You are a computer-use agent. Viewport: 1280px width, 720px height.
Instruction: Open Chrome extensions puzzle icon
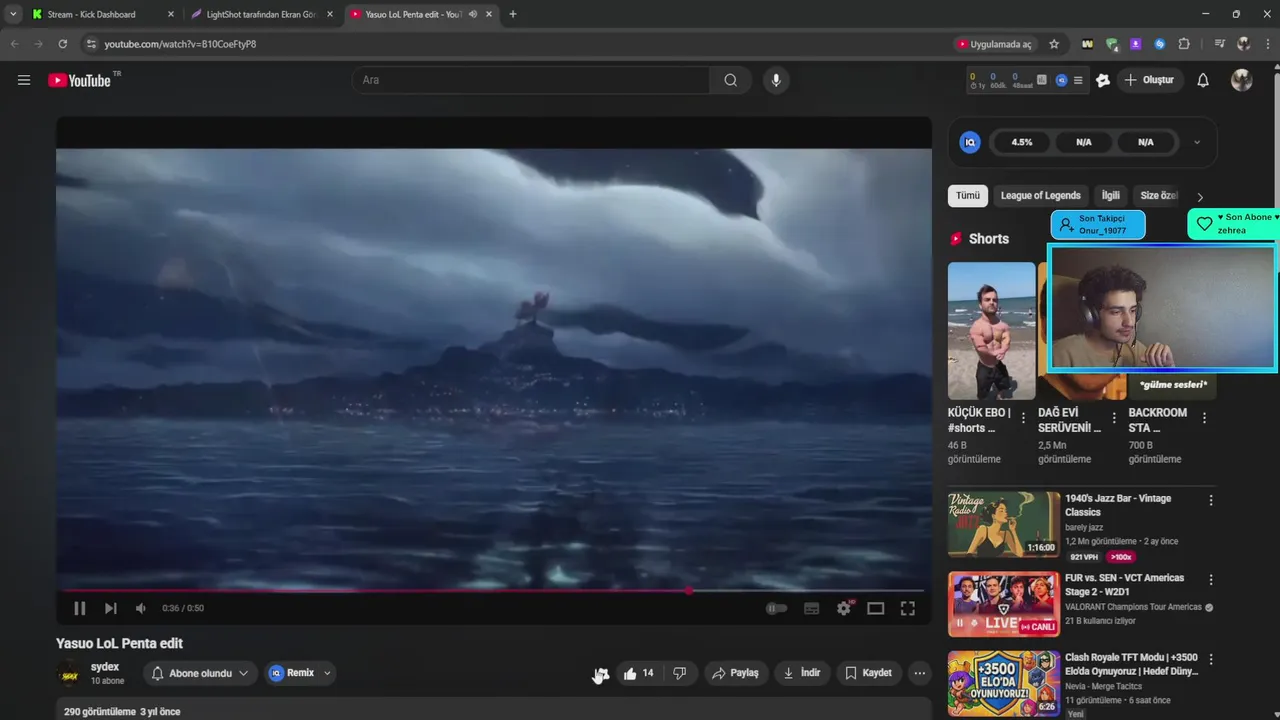coord(1184,44)
